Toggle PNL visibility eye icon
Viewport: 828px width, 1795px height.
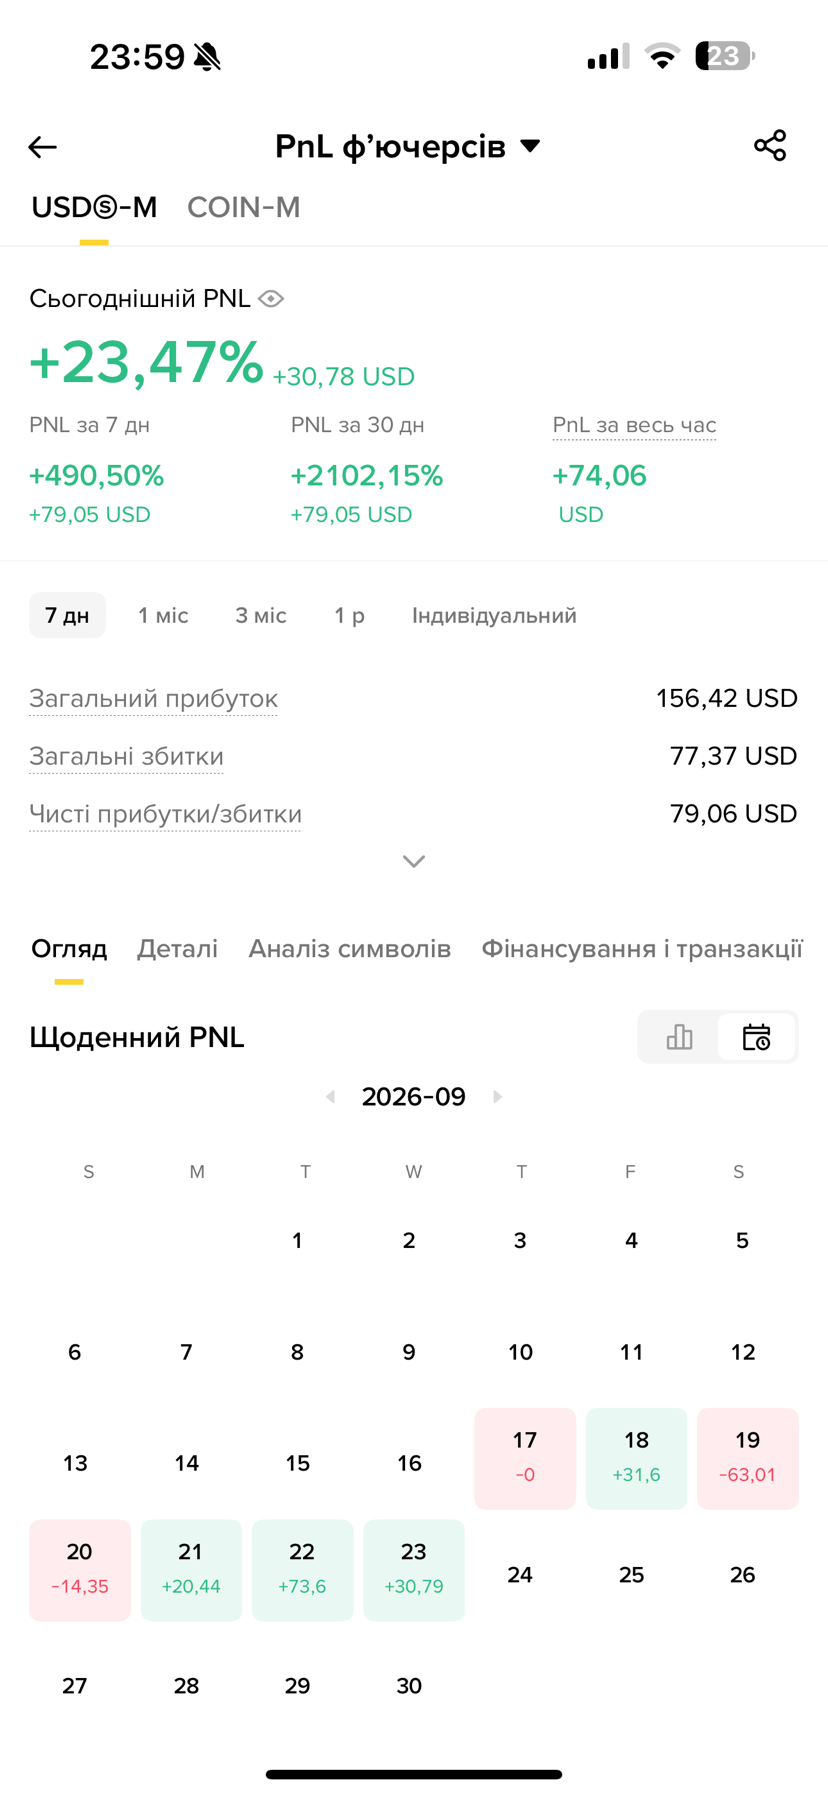click(271, 299)
